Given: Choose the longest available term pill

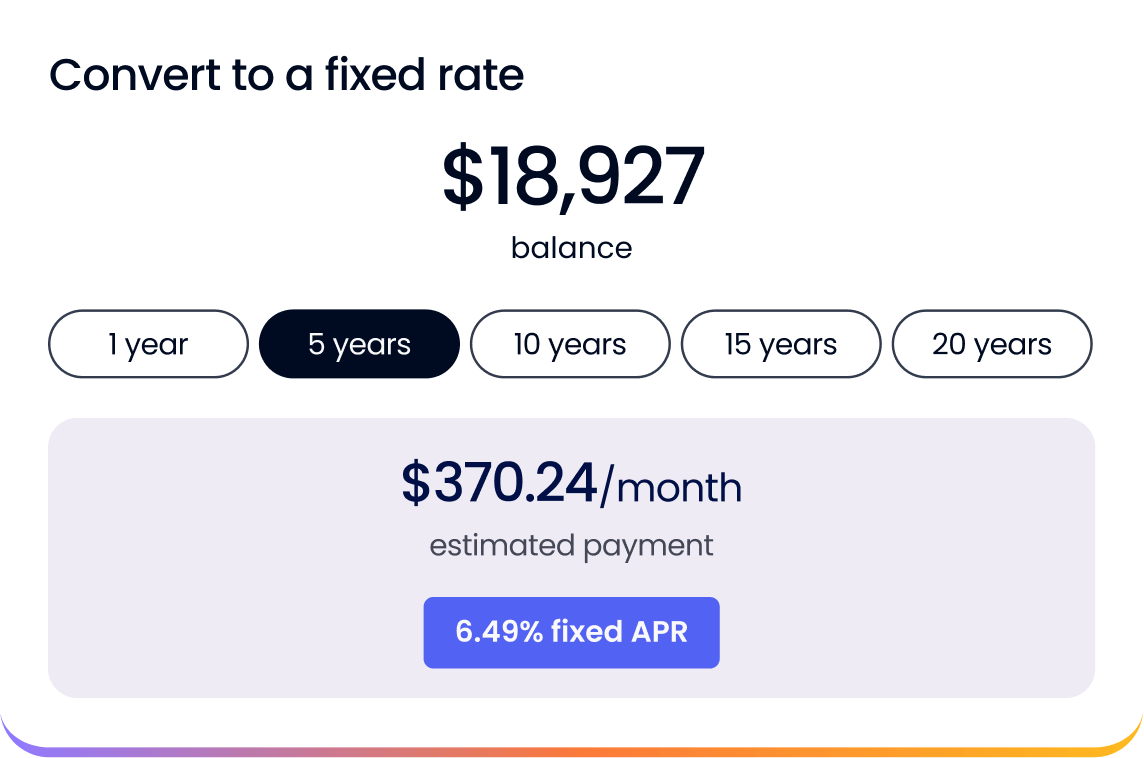Looking at the screenshot, I should [992, 344].
